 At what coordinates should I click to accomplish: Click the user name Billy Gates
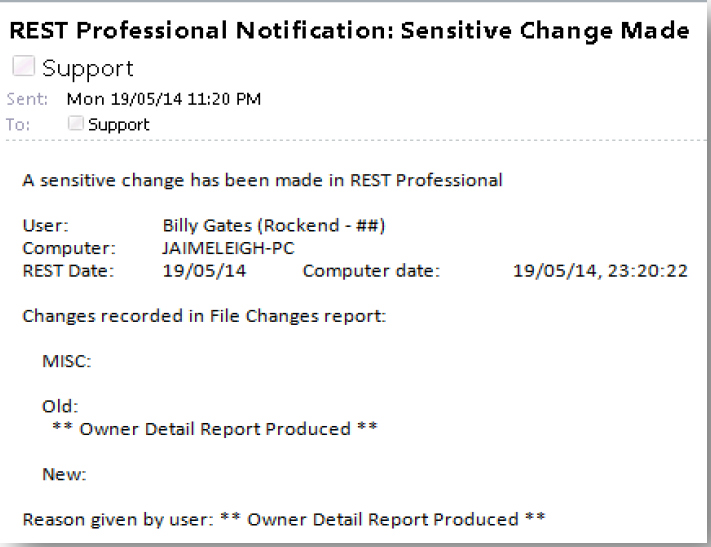207,225
